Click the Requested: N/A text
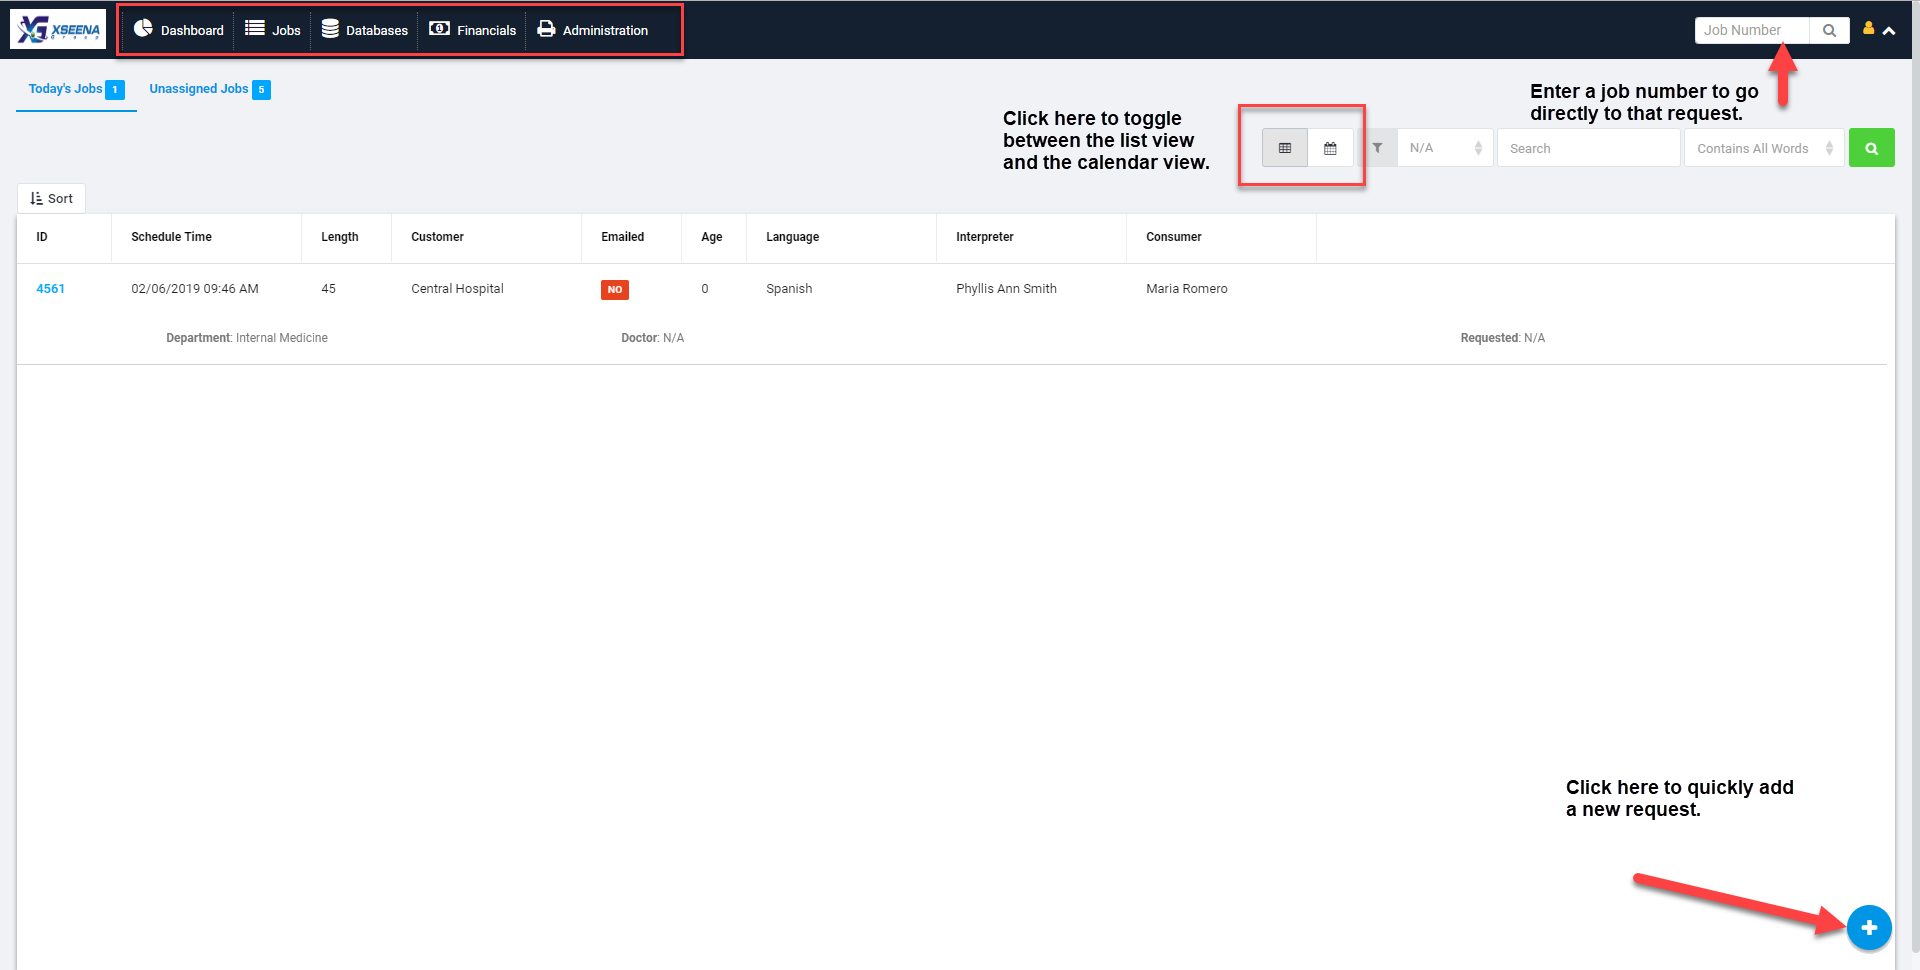Image resolution: width=1920 pixels, height=970 pixels. click(x=1502, y=338)
